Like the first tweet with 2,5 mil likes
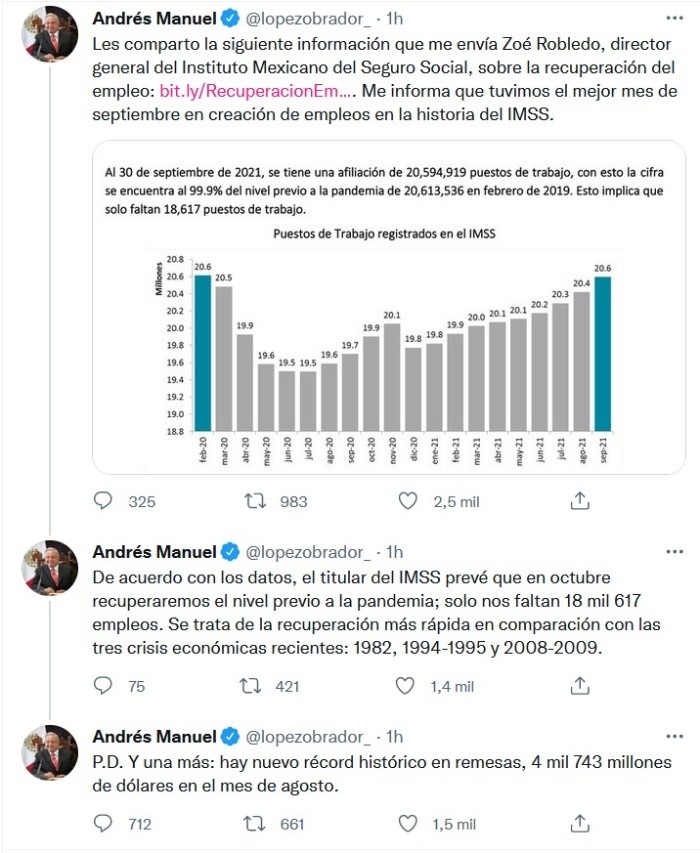The image size is (700, 853). (x=407, y=501)
